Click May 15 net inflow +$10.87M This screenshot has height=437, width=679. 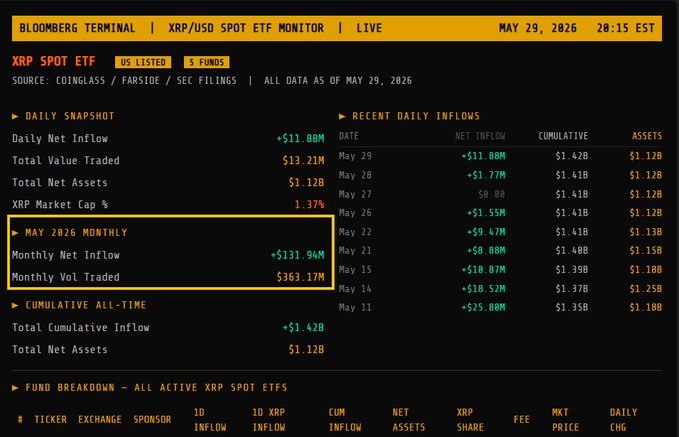[x=483, y=269]
